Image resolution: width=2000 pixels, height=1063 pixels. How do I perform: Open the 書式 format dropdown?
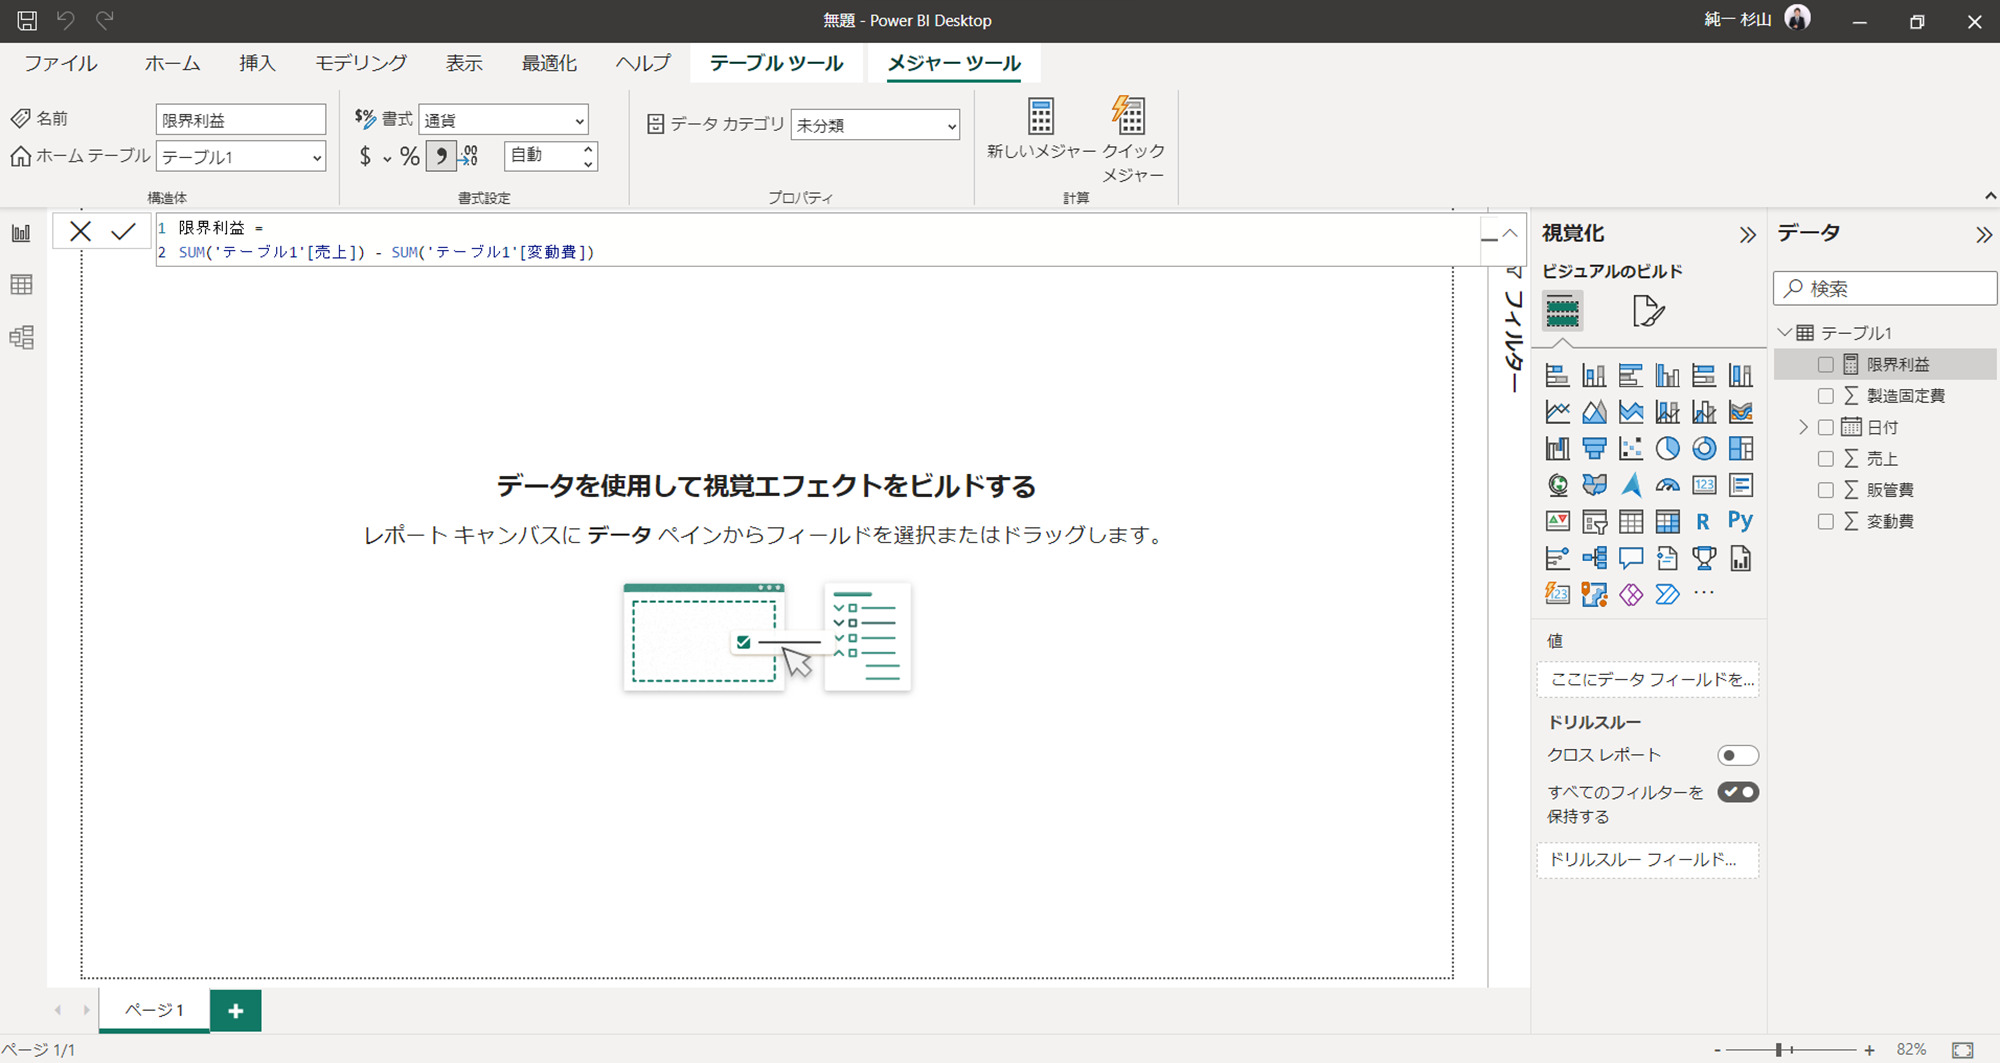[x=503, y=121]
